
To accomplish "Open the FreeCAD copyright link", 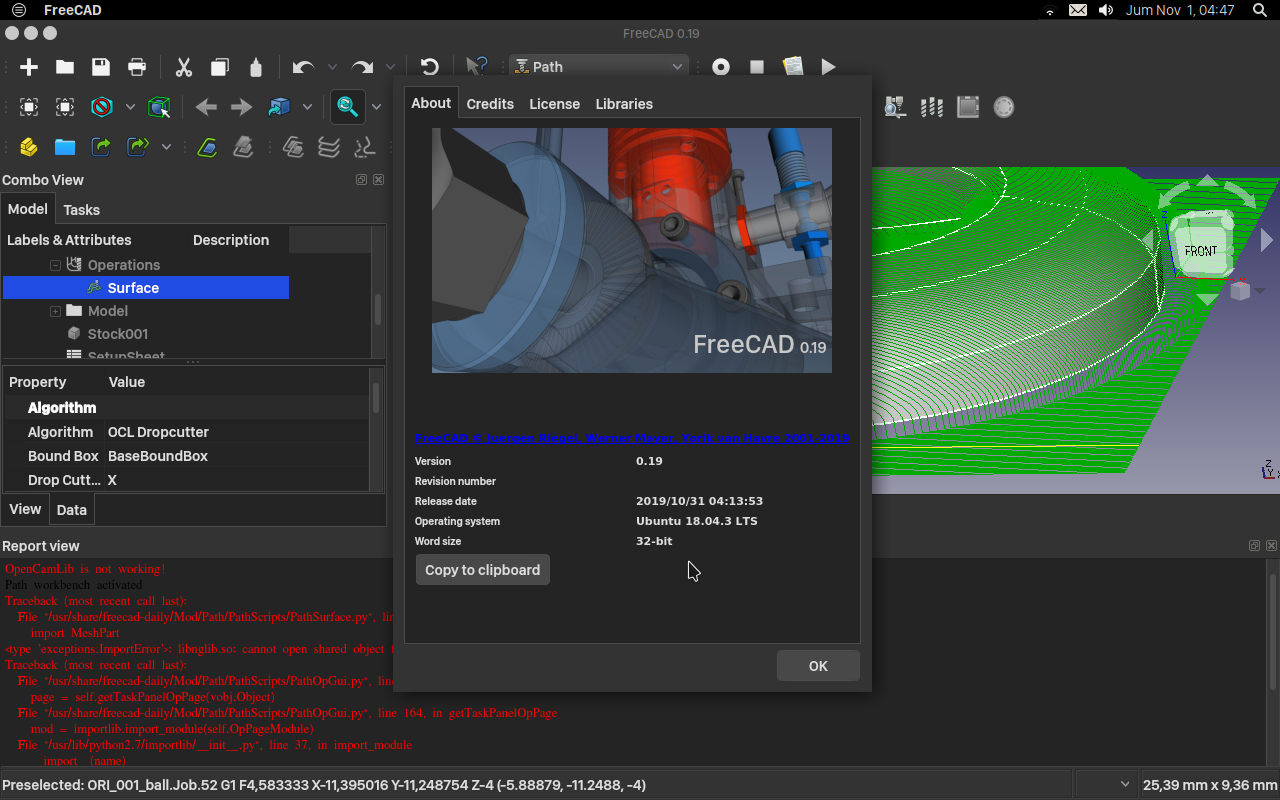I will point(632,438).
